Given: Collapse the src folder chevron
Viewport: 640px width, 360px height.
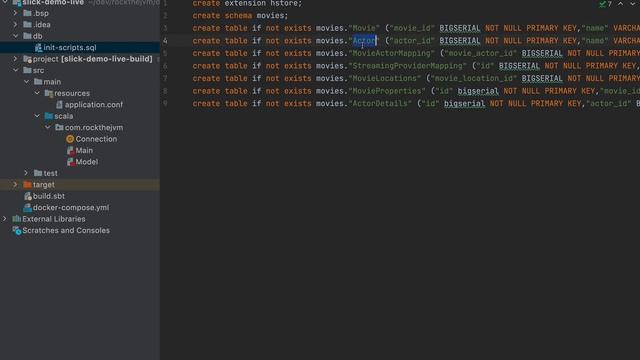Looking at the screenshot, I should pyautogui.click(x=16, y=70).
